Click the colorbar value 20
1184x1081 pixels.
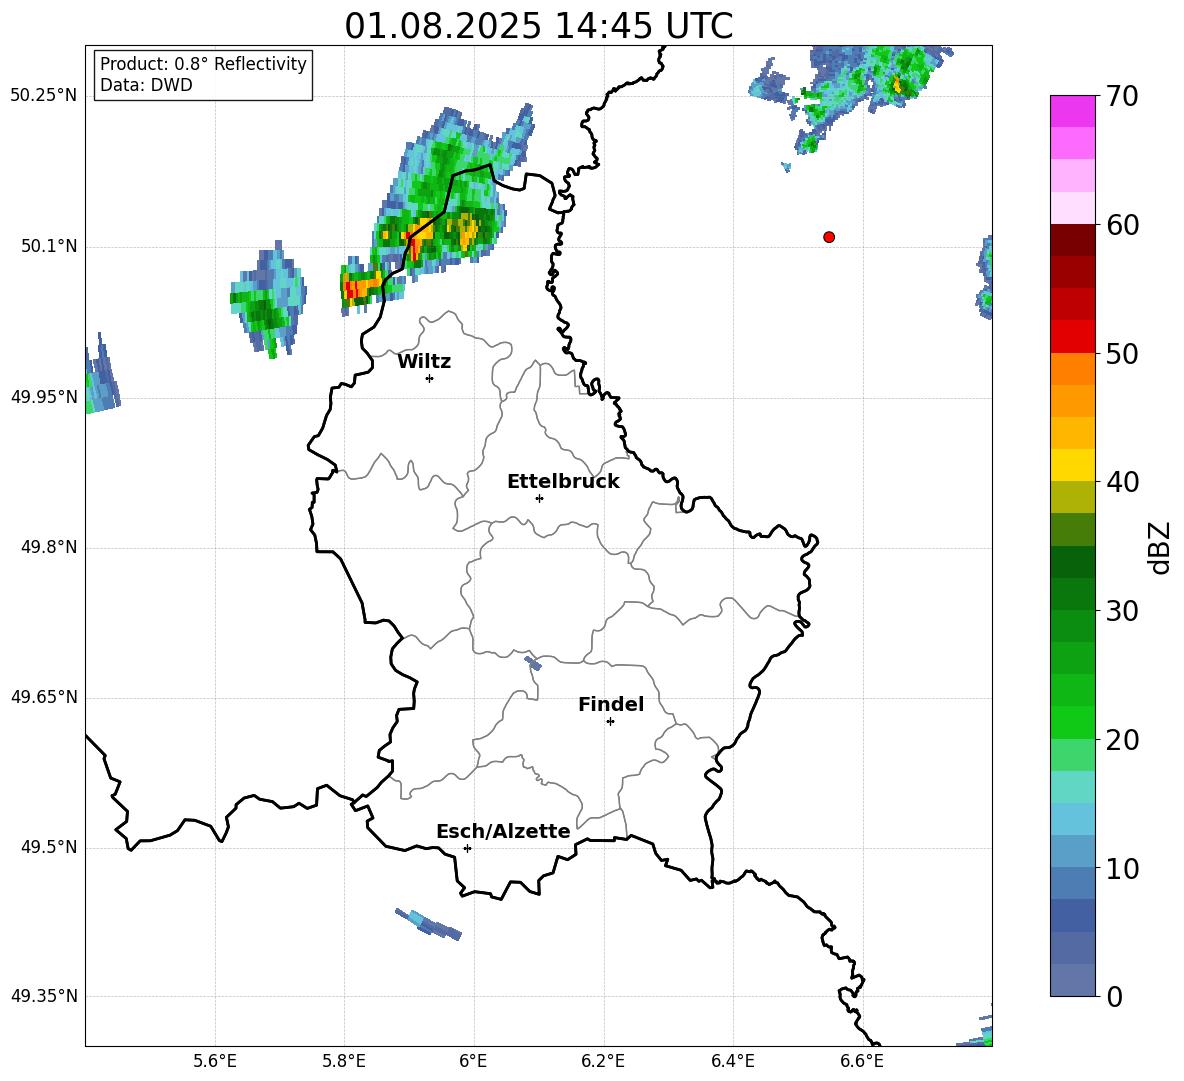point(1122,740)
